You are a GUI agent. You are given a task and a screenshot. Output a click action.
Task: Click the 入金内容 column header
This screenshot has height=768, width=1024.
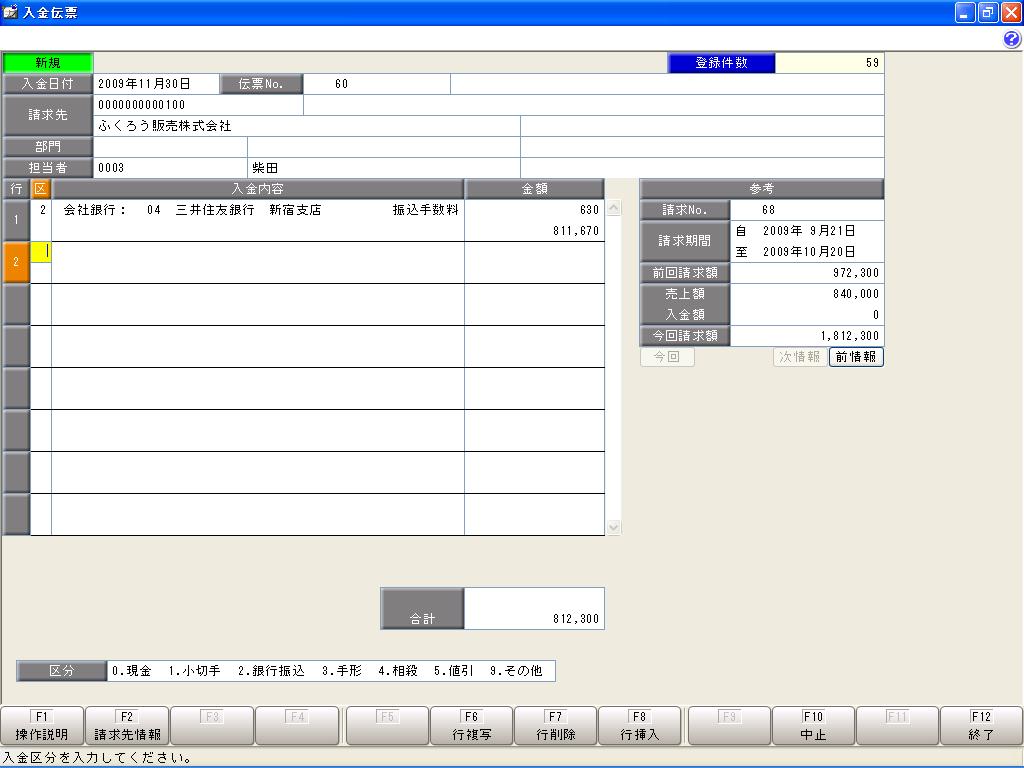coord(258,189)
